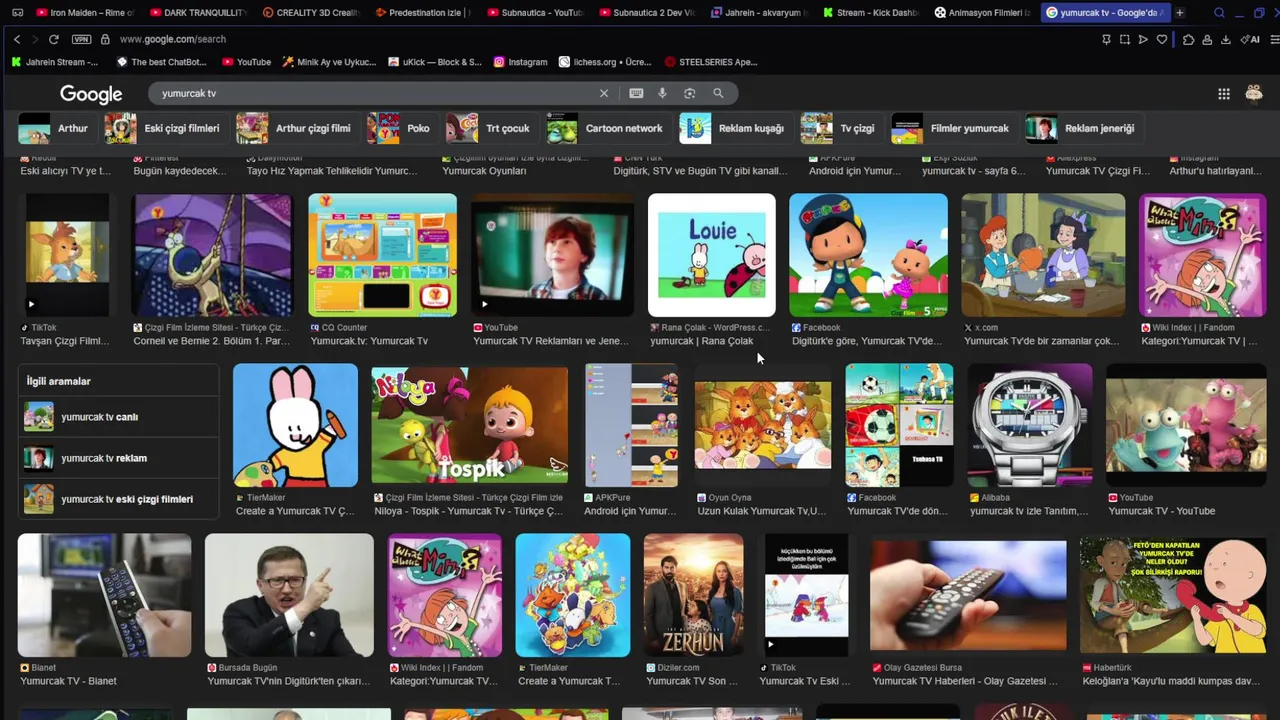Viewport: 1280px width, 720px height.
Task: Switch to the Predestination izle tab
Action: point(422,13)
